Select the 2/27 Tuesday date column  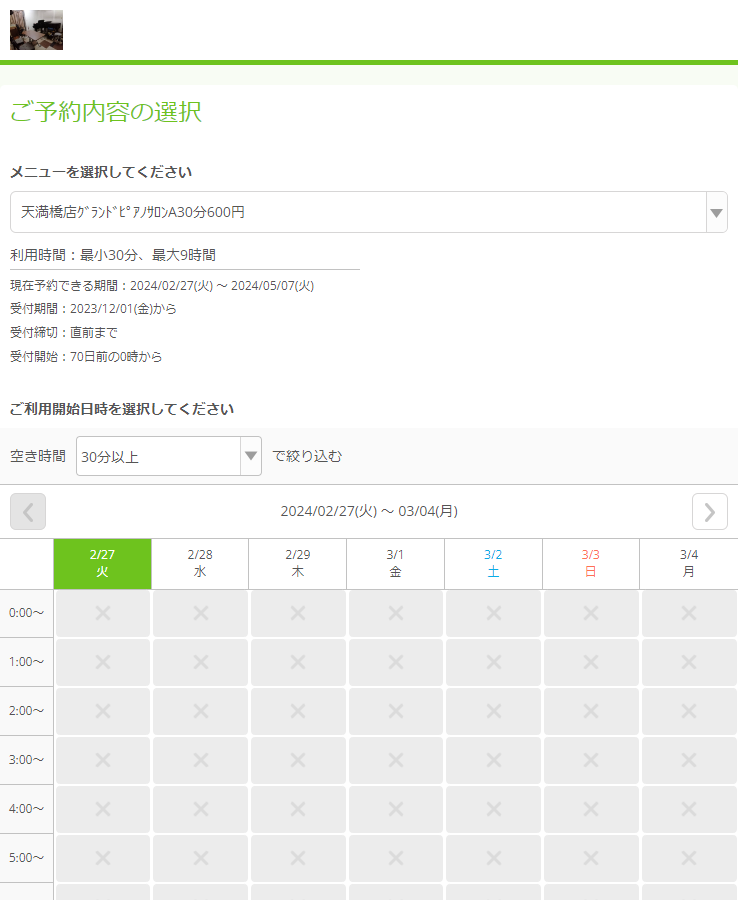(102, 564)
